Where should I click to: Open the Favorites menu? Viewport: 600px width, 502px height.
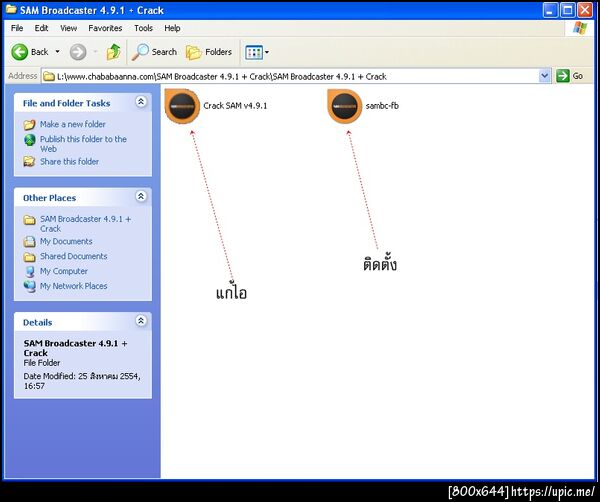click(x=105, y=28)
